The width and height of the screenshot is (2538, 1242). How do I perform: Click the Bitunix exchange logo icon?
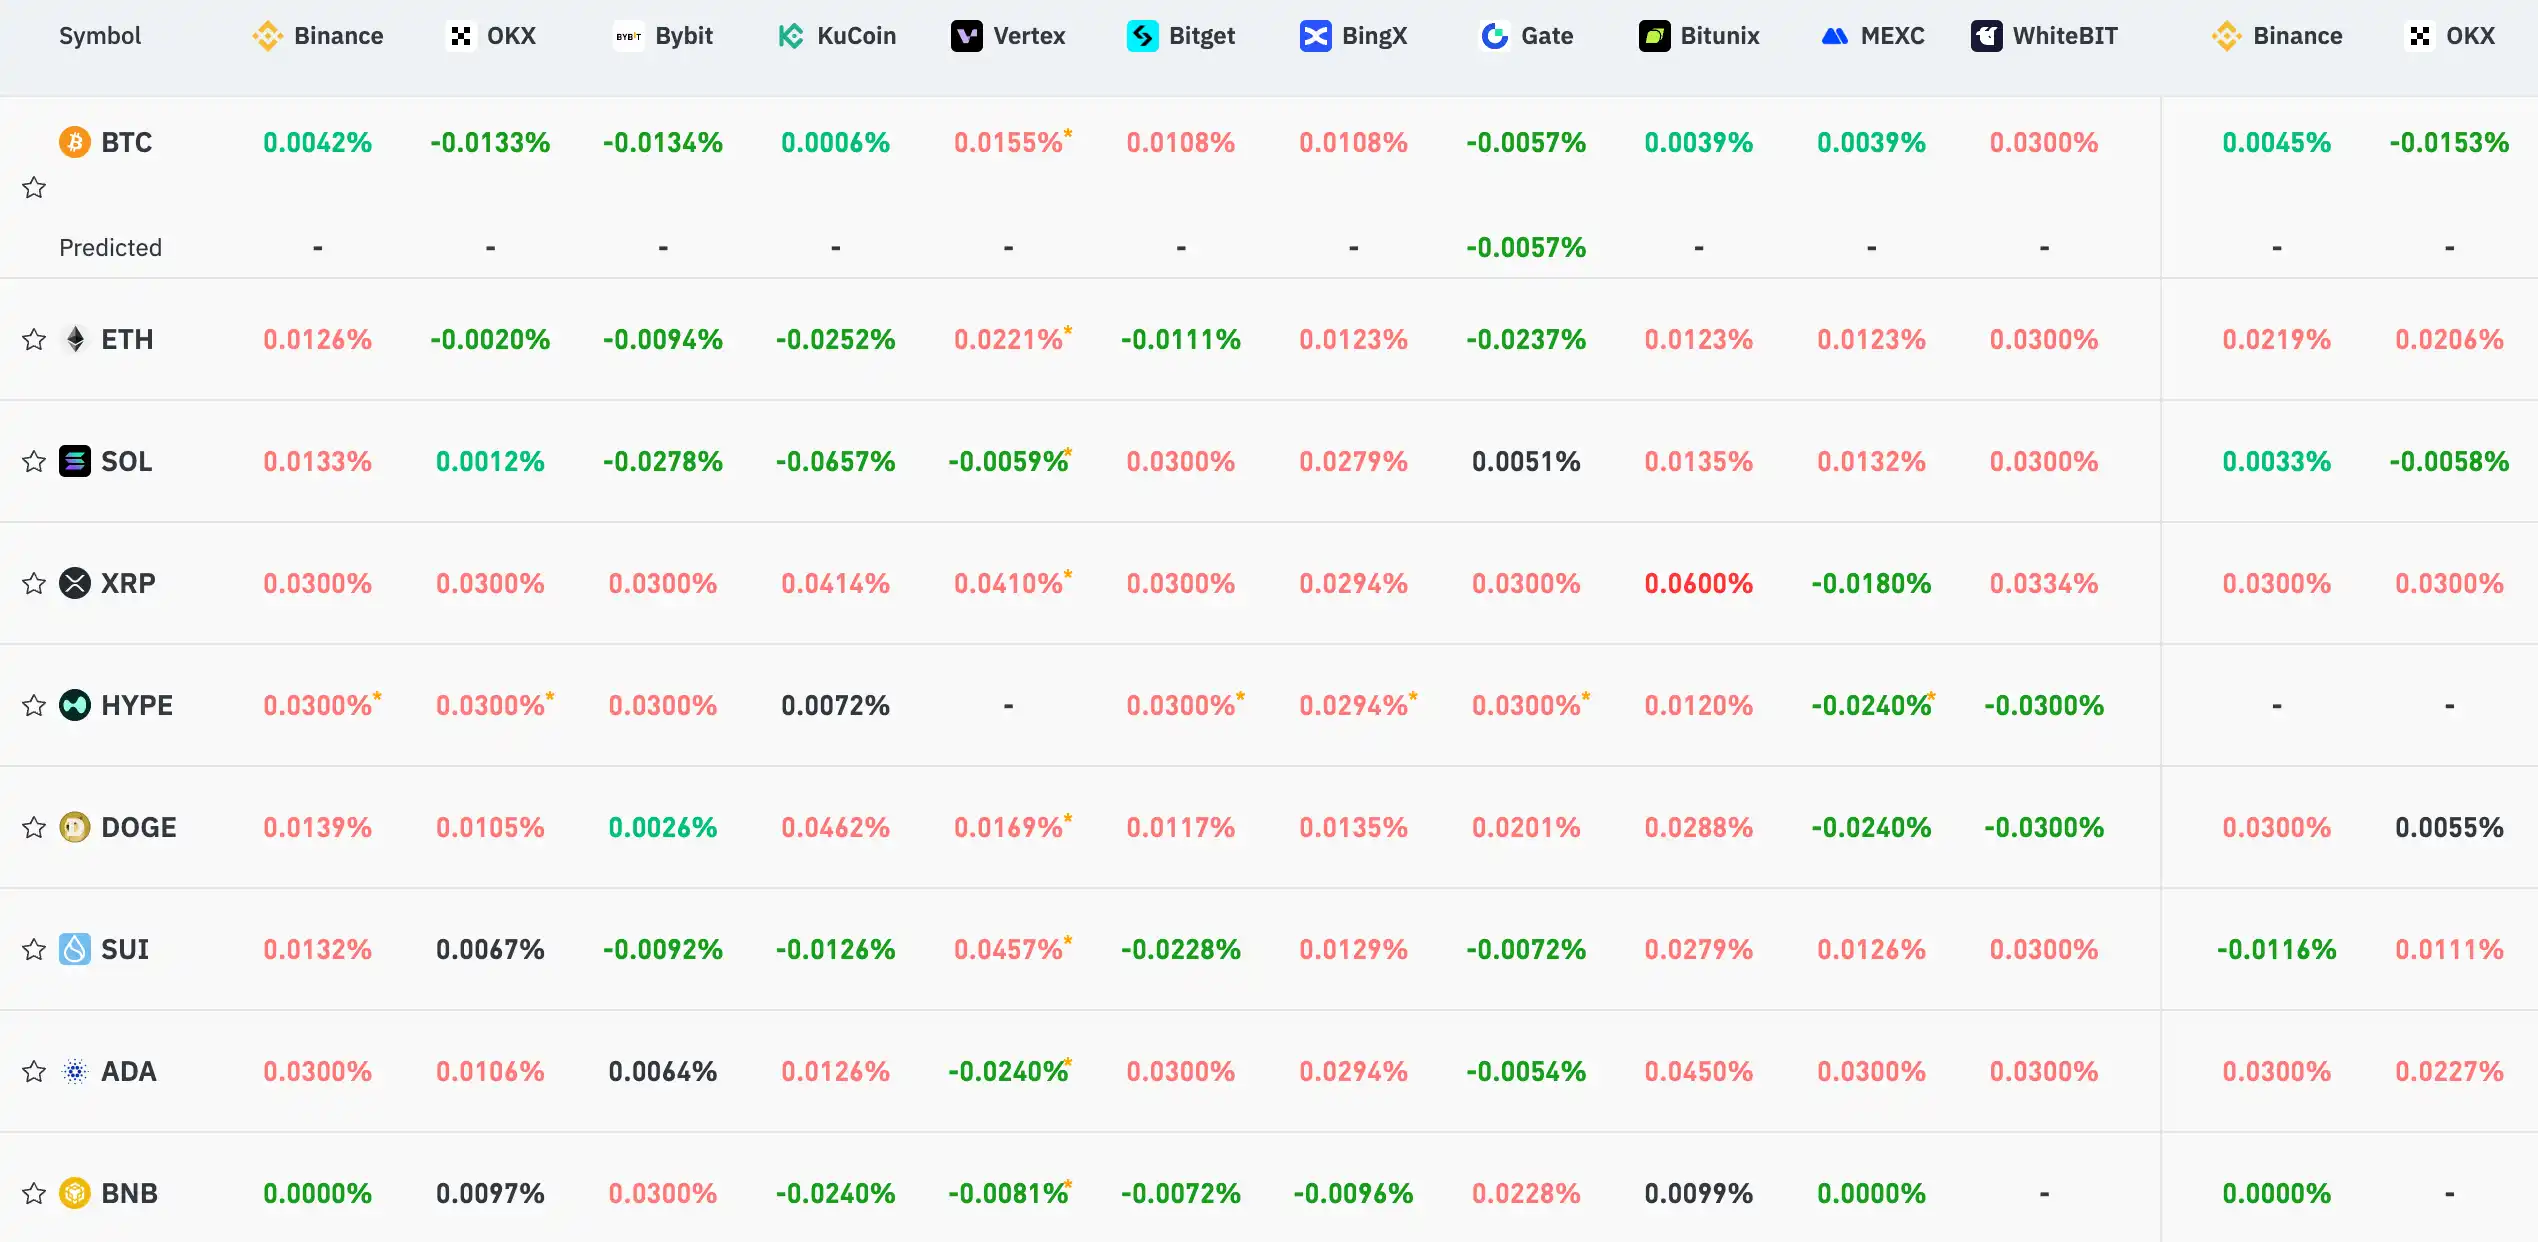pyautogui.click(x=1654, y=36)
